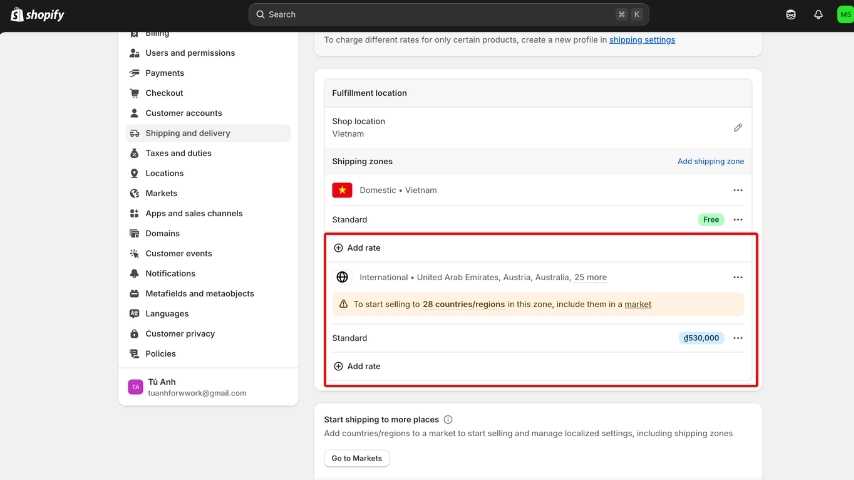854x480 pixels.
Task: Click the Shipping truck icon
Action: pos(135,133)
